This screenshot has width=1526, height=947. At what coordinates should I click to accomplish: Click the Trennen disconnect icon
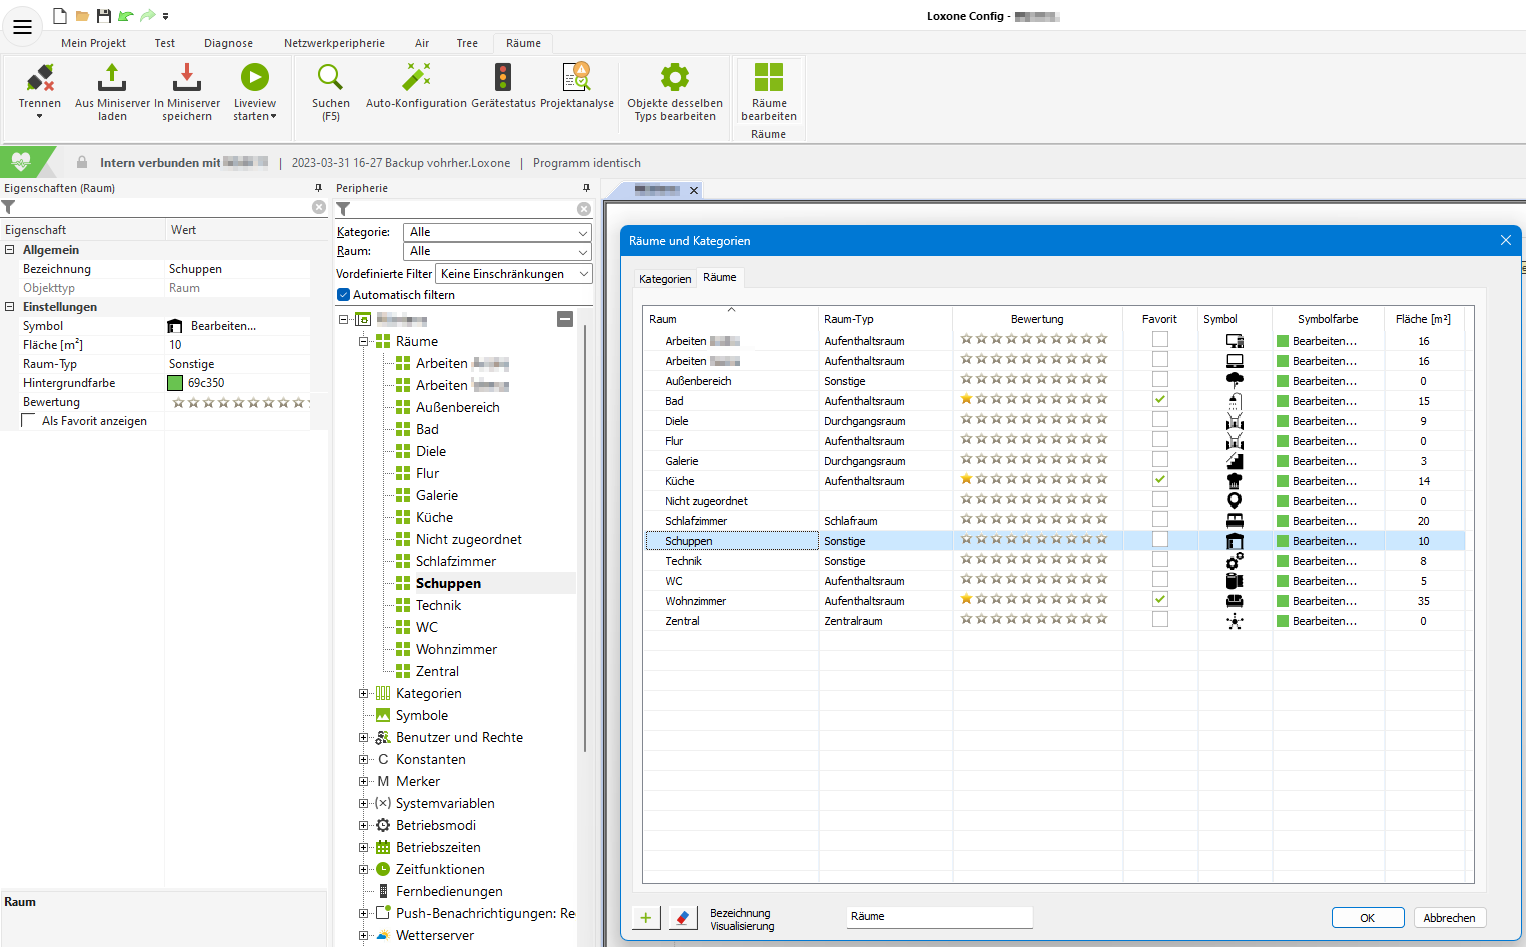point(40,77)
